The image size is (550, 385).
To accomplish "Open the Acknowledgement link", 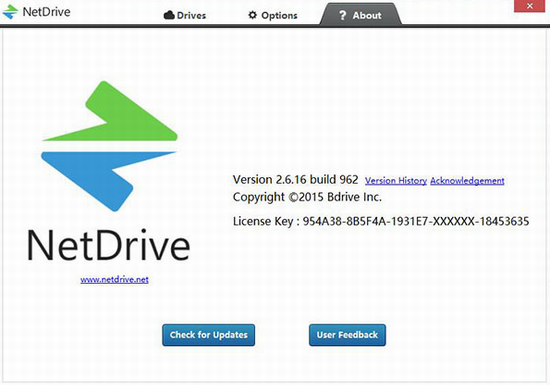I will (467, 181).
